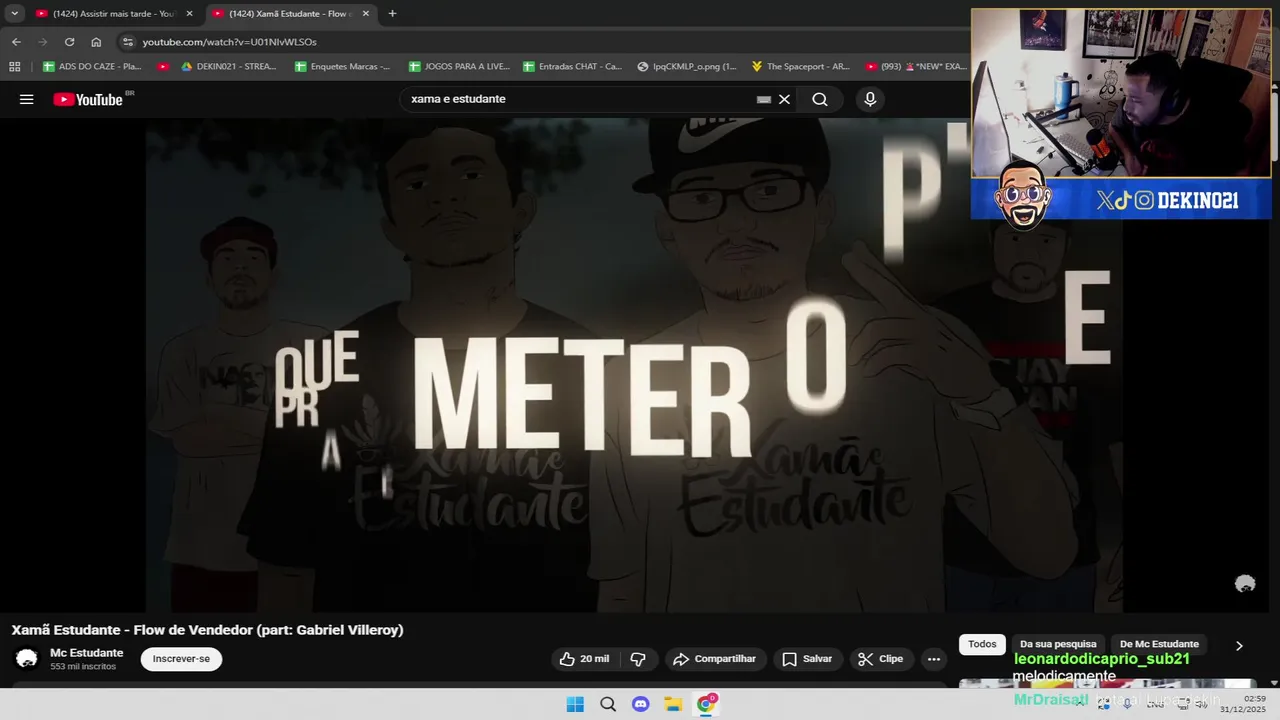Show more filter chips with right chevron

(x=1239, y=646)
